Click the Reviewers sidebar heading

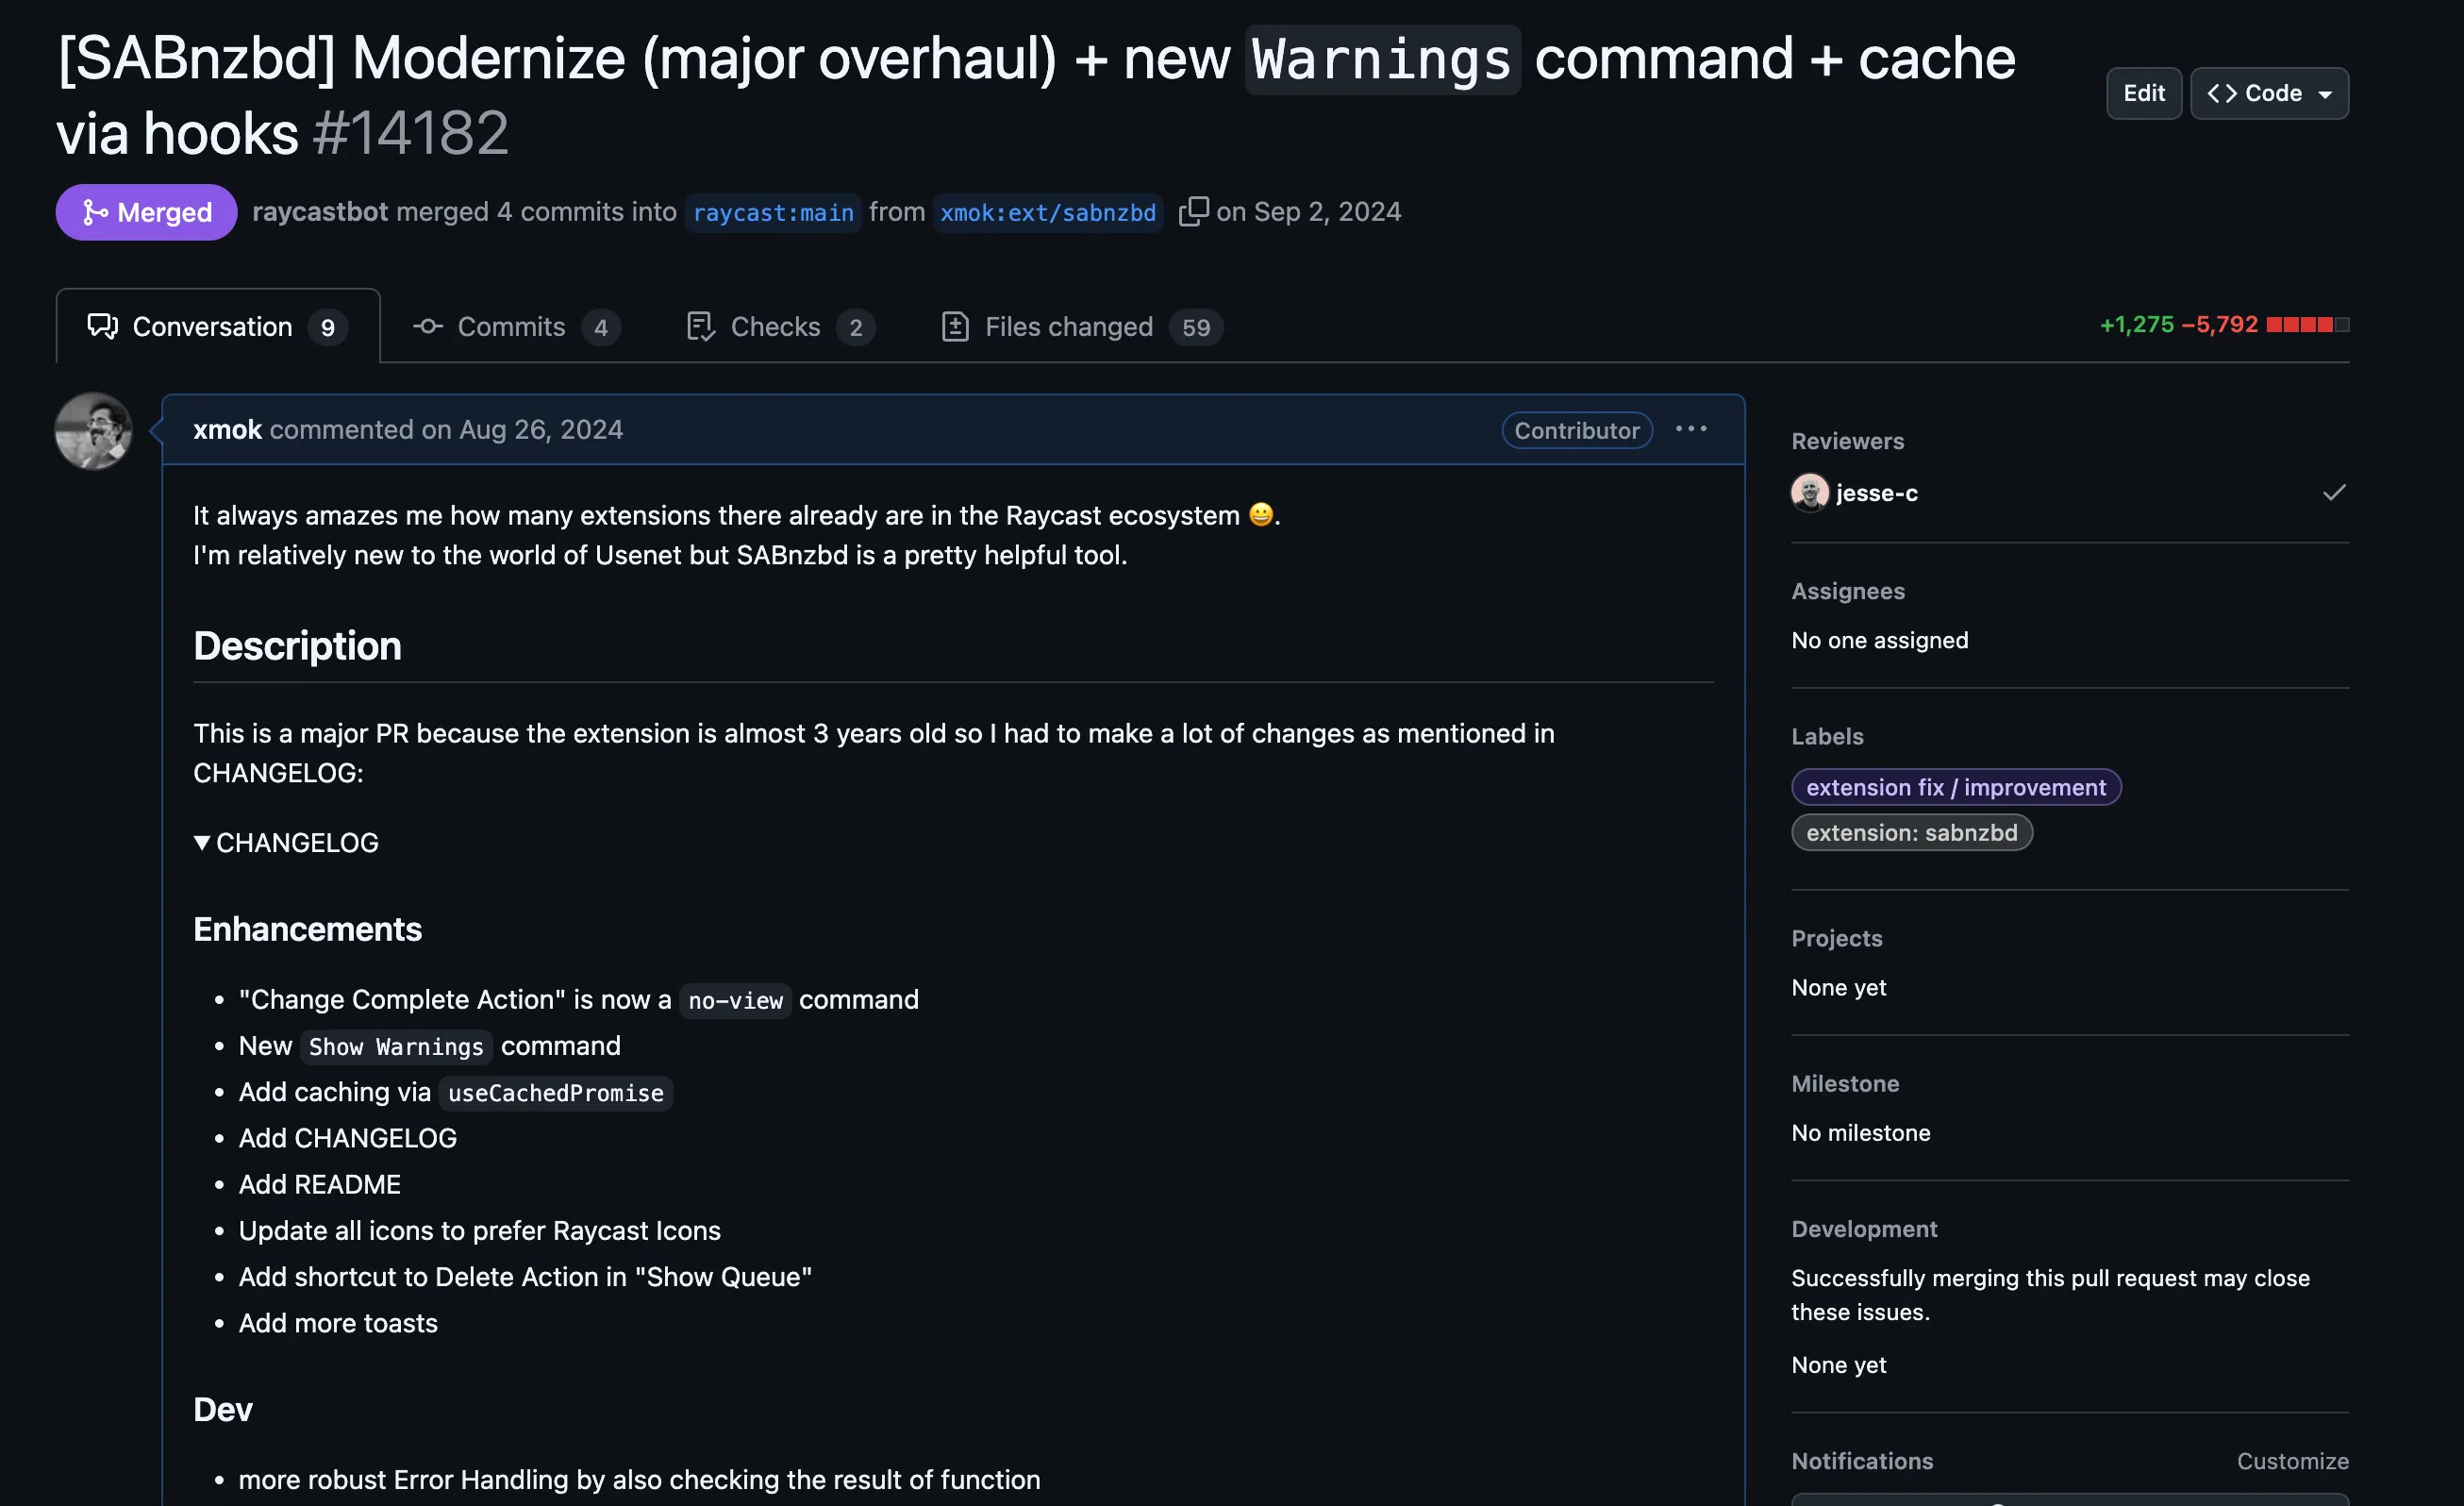(x=1847, y=441)
